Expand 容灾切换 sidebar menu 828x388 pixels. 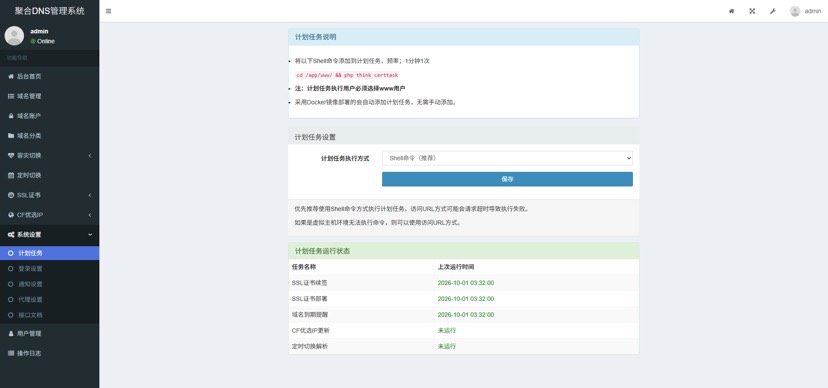coord(50,156)
